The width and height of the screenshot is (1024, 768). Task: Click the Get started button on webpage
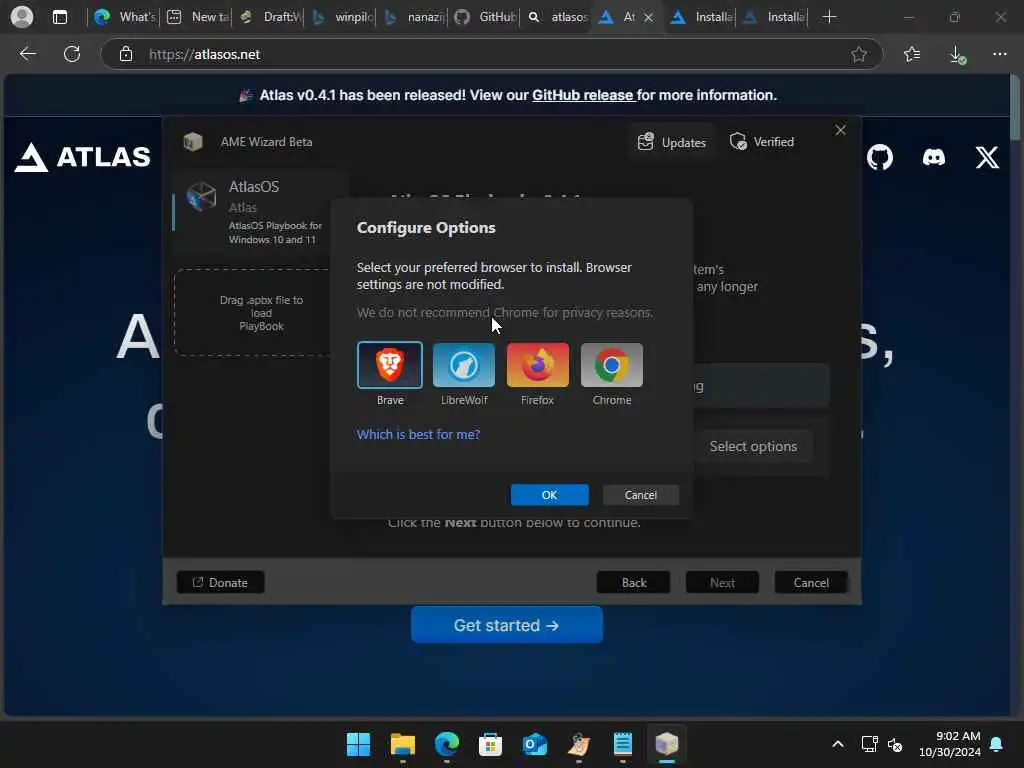(x=507, y=625)
